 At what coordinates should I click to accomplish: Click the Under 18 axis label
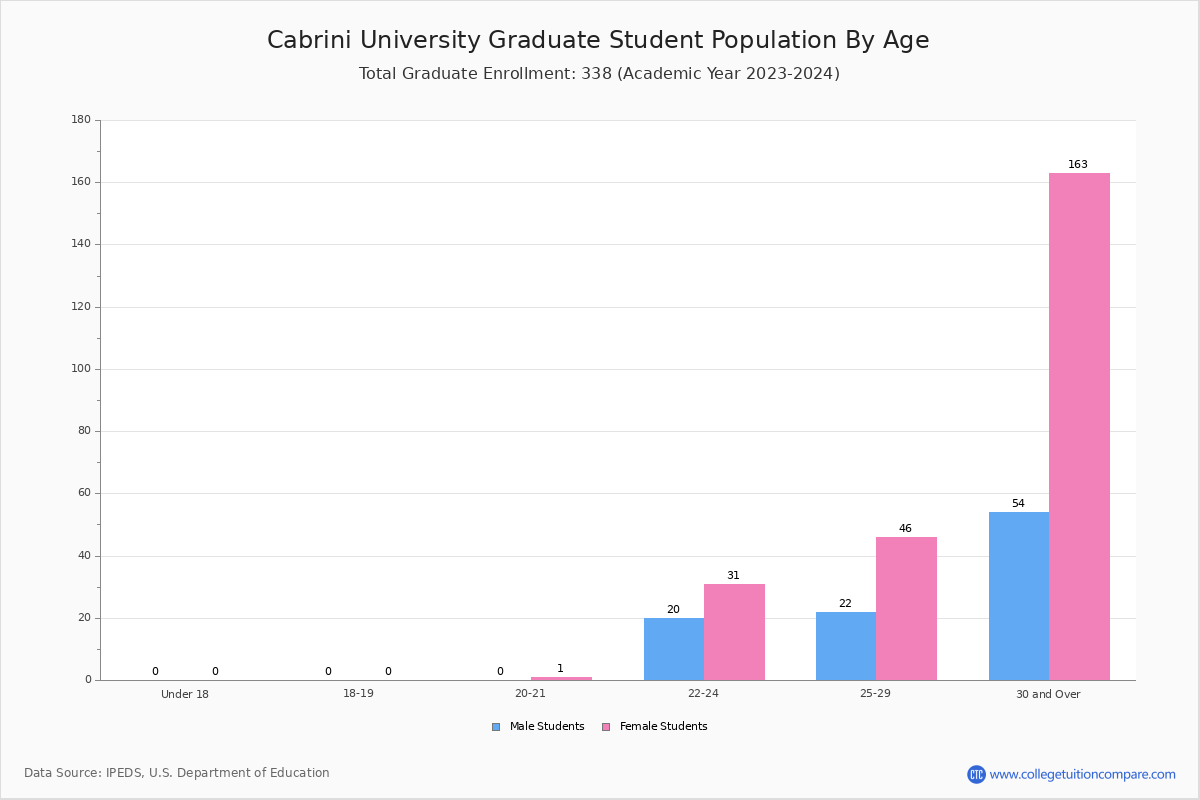(x=185, y=694)
